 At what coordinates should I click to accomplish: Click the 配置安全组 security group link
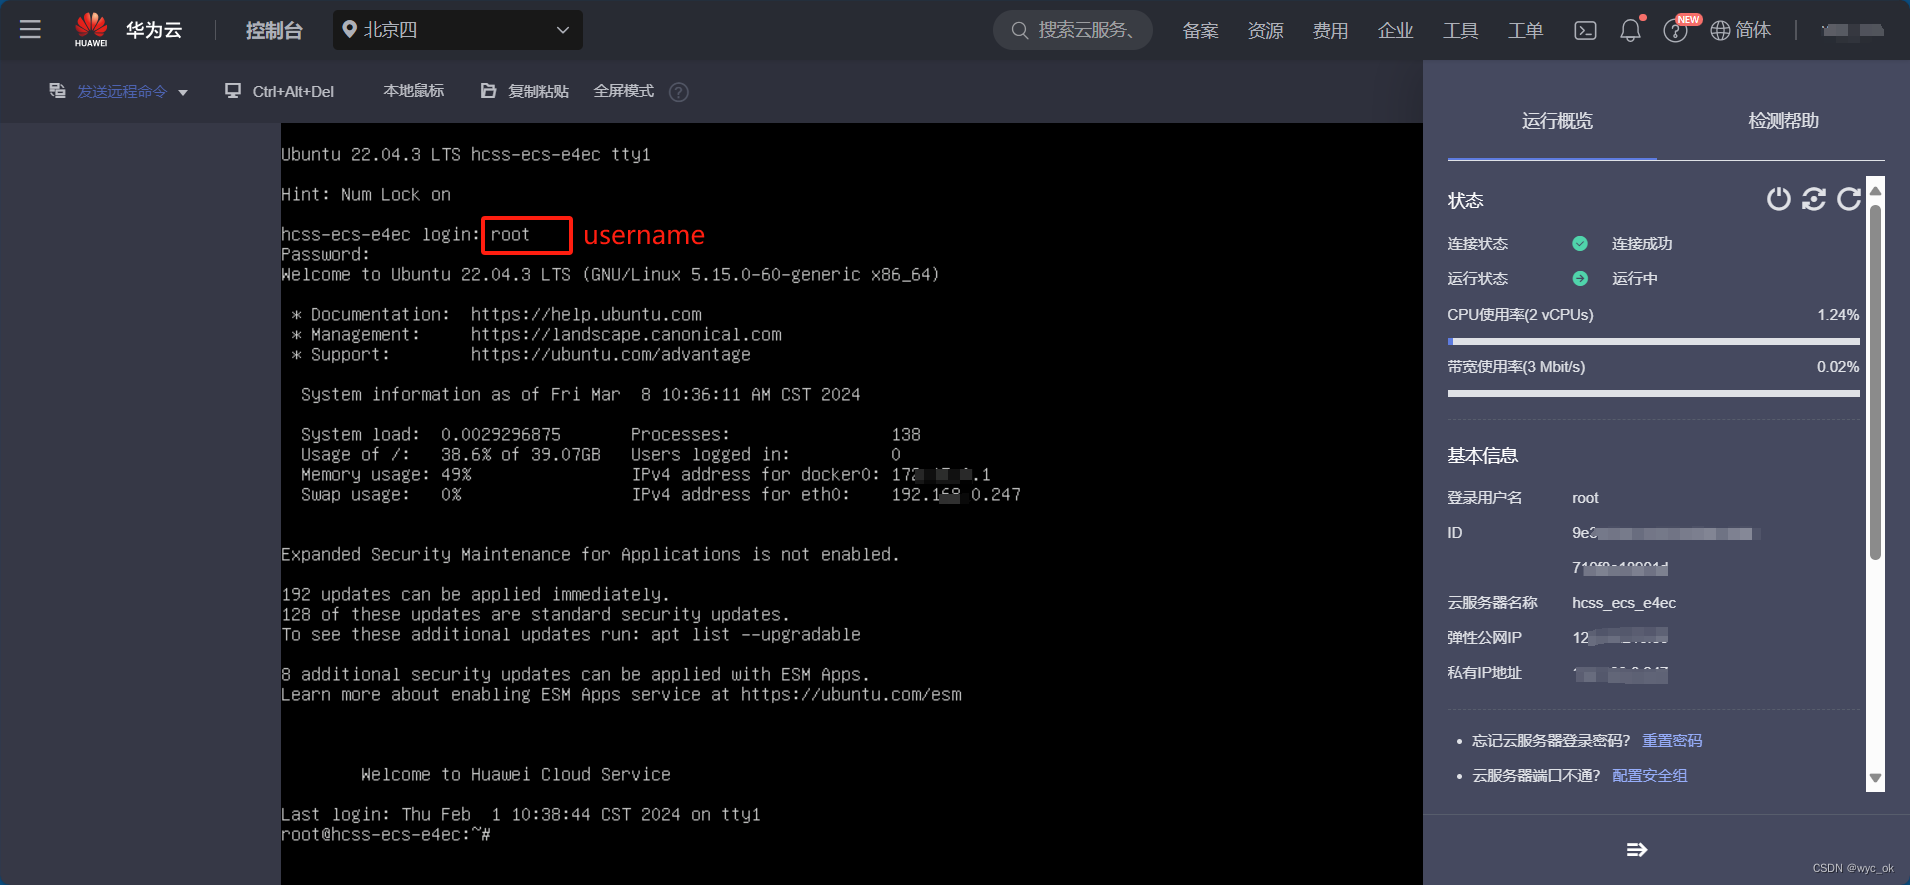coord(1650,776)
